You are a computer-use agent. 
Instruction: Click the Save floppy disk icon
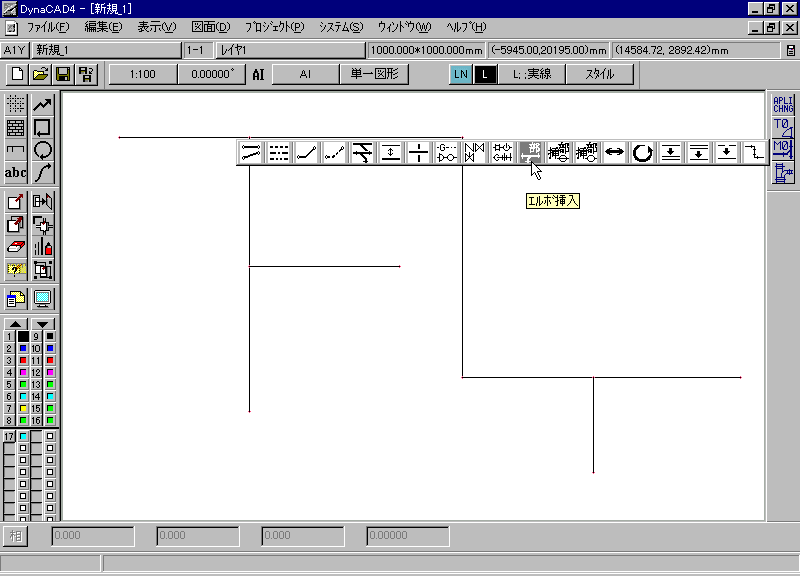click(x=62, y=74)
